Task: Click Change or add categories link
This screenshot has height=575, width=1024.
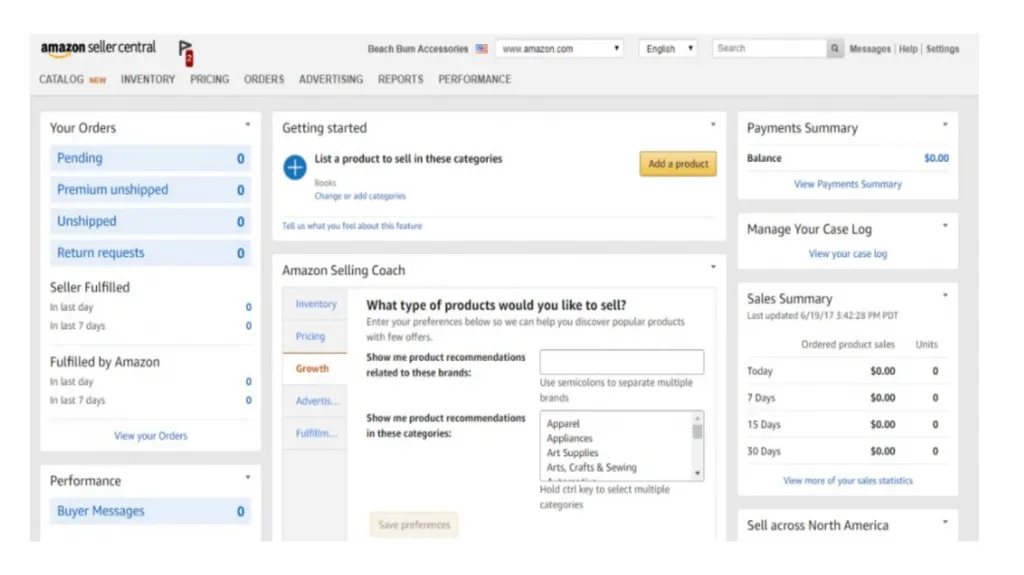Action: (360, 196)
